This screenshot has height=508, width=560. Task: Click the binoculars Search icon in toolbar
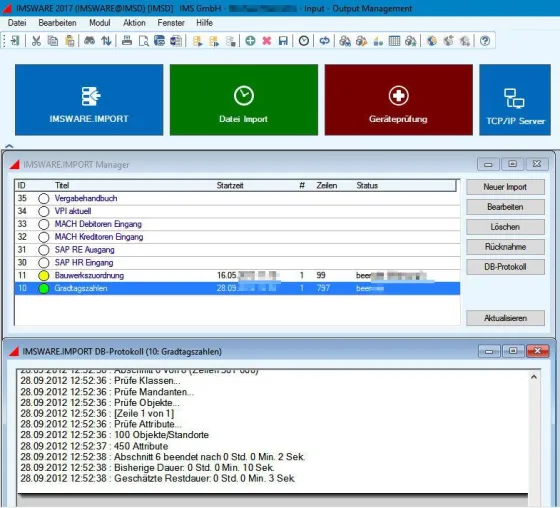coord(89,41)
